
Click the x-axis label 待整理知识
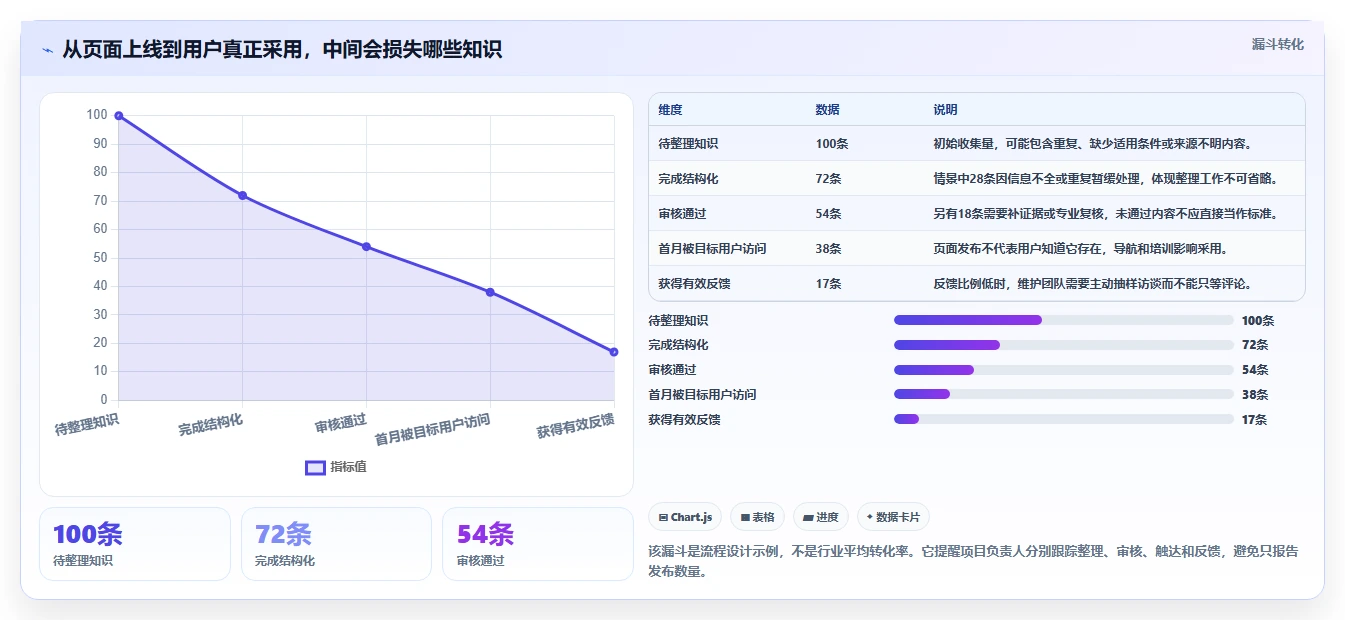pos(87,424)
